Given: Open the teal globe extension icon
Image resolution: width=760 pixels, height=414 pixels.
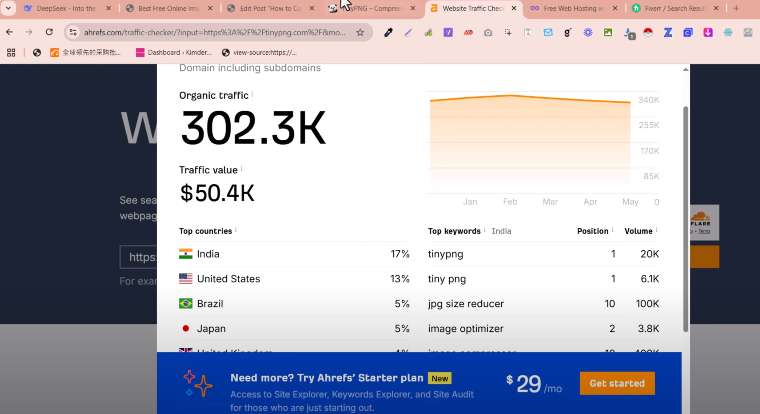Looking at the screenshot, I should (728, 32).
